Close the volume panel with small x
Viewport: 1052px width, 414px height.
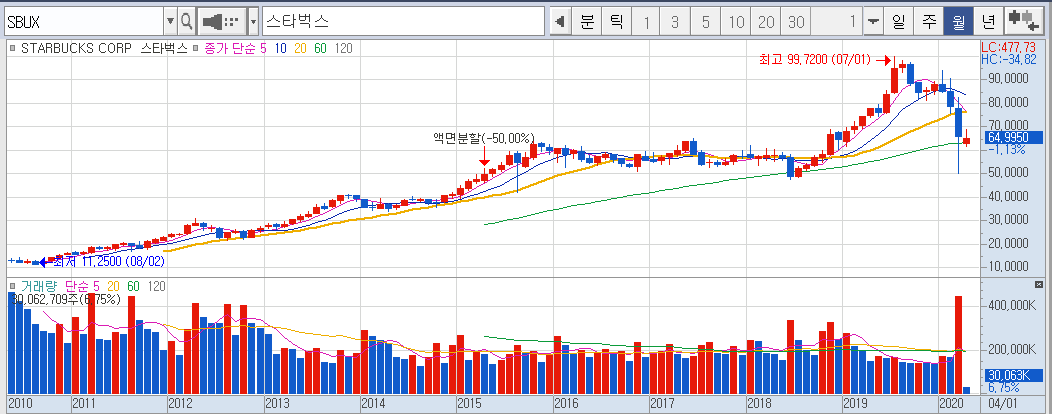1039,285
